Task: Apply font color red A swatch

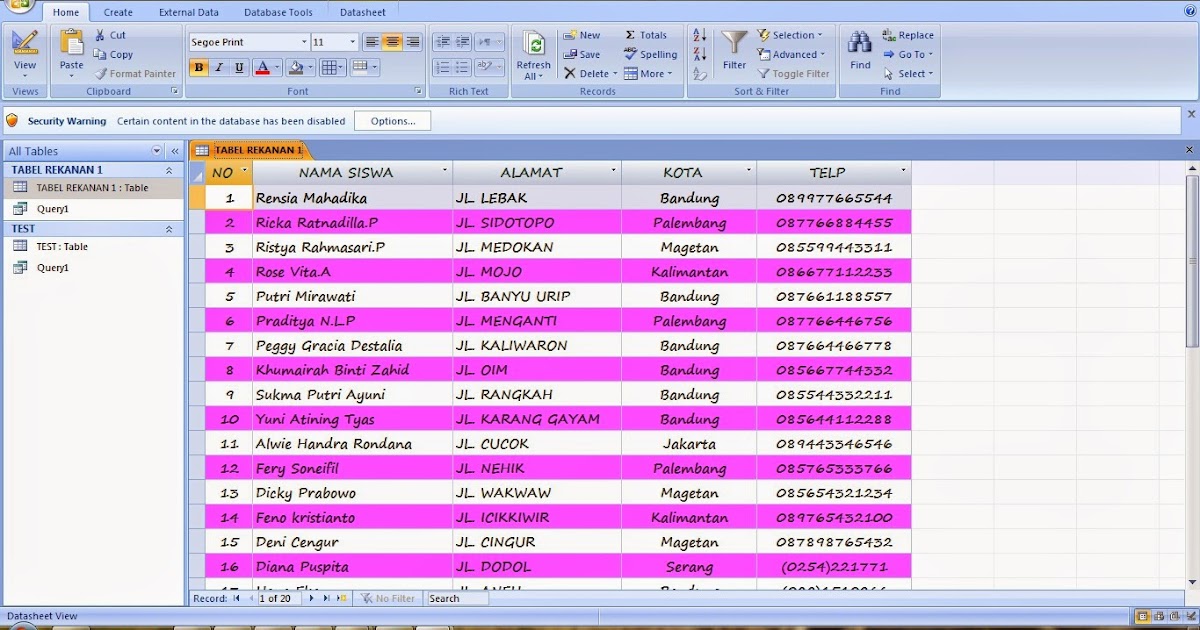Action: pos(262,68)
